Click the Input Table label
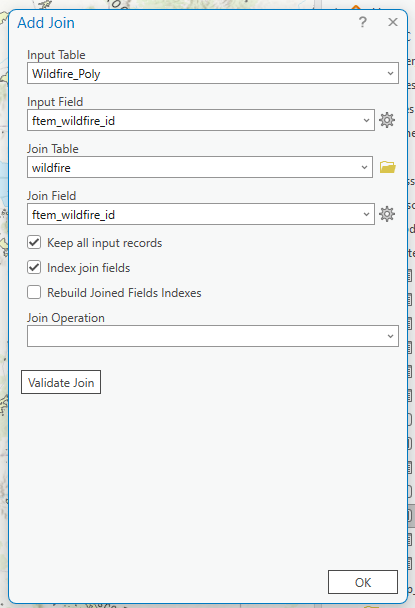This screenshot has width=415, height=608. pos(56,55)
